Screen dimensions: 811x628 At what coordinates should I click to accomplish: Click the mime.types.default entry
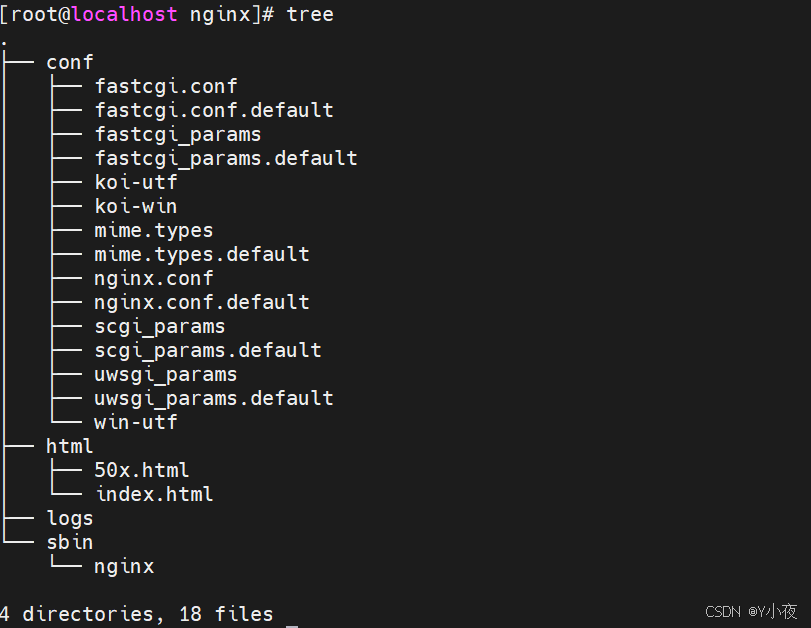(x=202, y=255)
